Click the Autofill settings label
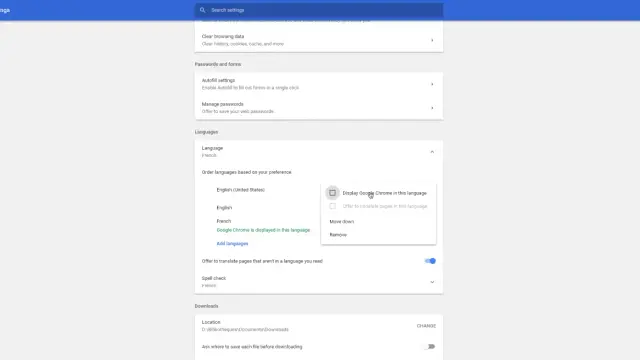The height and width of the screenshot is (360, 640). 218,80
